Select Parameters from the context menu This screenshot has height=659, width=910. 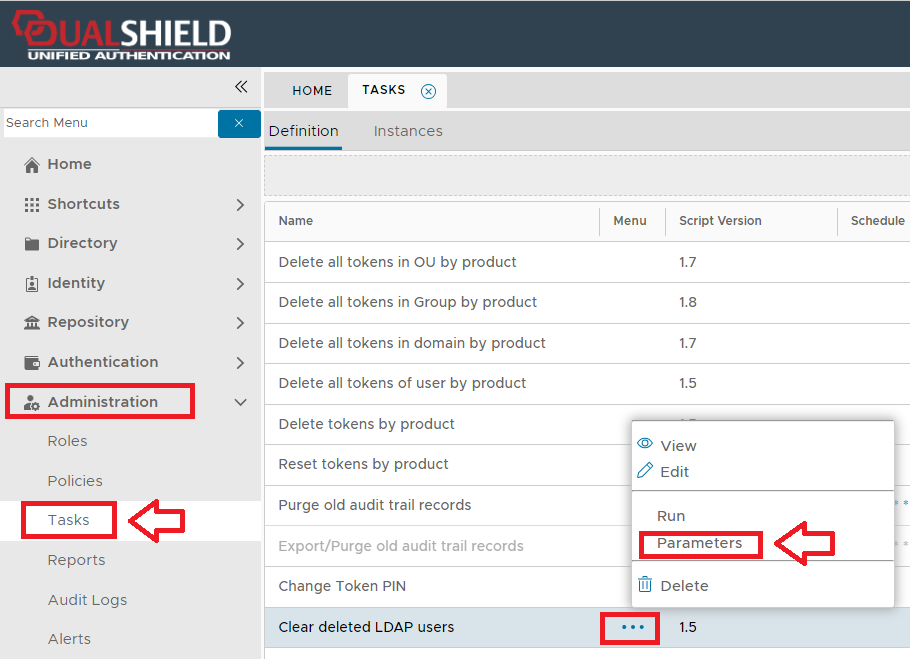(x=699, y=543)
